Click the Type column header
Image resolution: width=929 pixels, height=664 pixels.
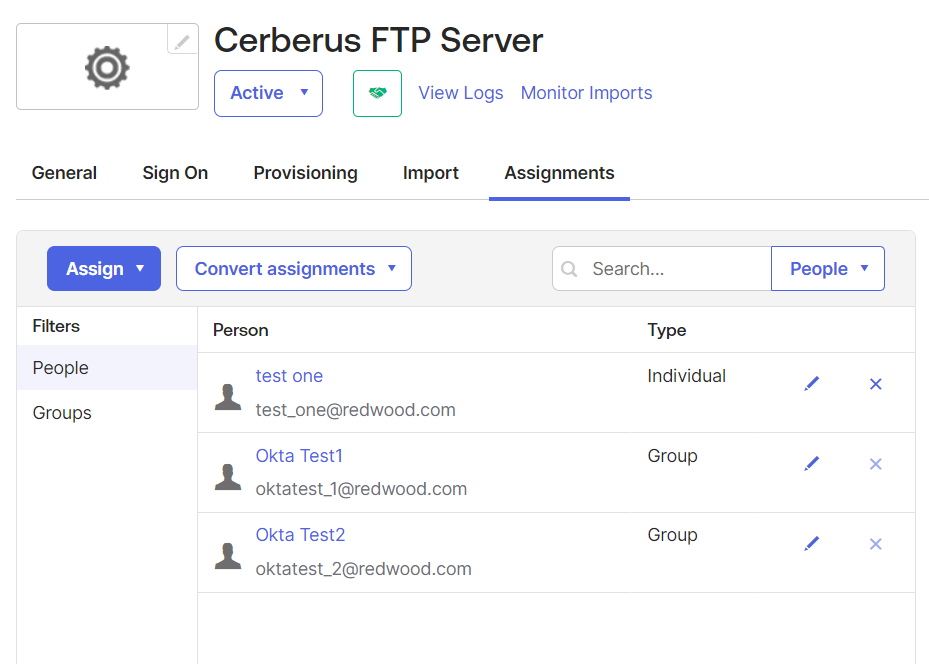pyautogui.click(x=667, y=330)
